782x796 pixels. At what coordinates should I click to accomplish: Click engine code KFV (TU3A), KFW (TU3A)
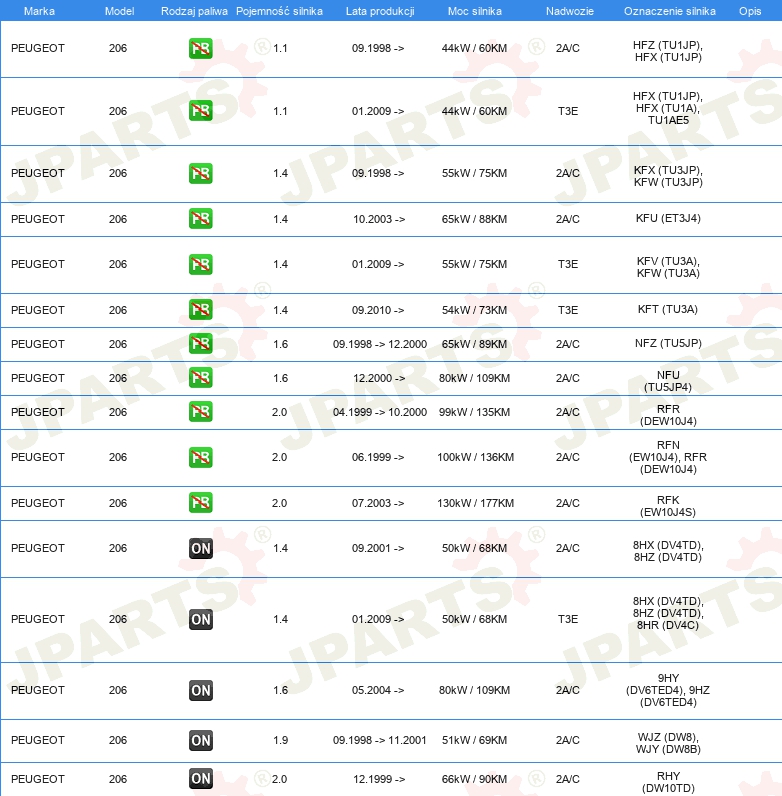(668, 267)
